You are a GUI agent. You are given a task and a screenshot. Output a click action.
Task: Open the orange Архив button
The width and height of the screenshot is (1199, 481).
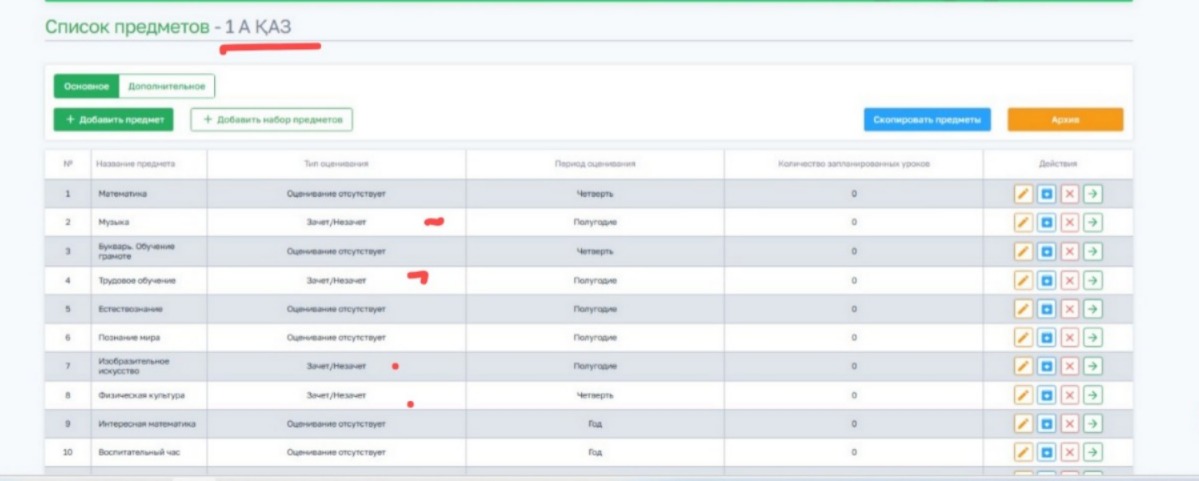tap(1064, 120)
